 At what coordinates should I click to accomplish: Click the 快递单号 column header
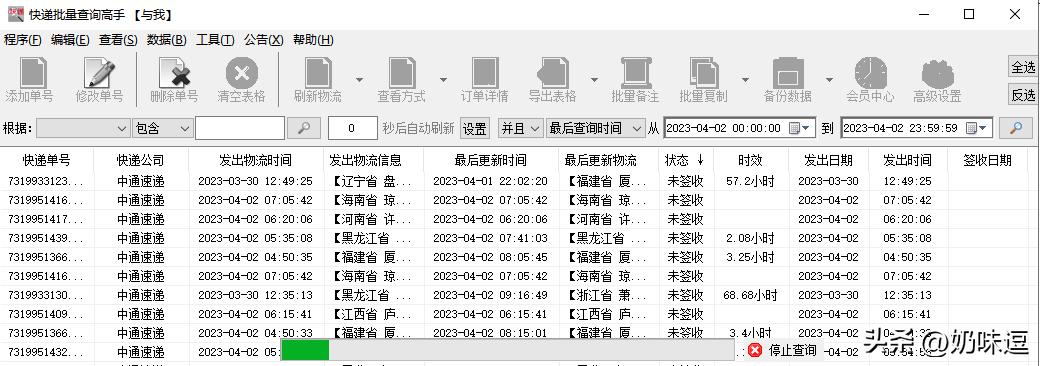point(46,160)
